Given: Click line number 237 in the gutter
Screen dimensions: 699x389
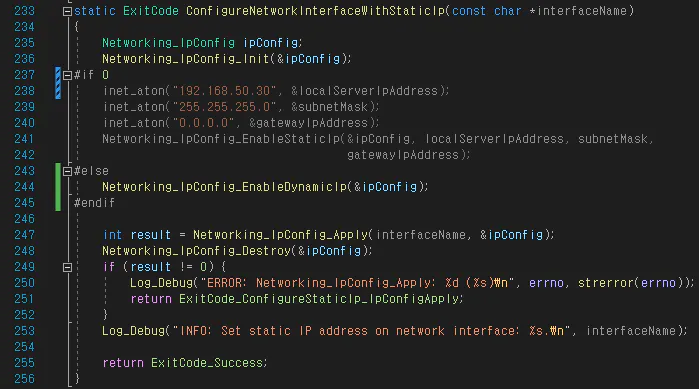Looking at the screenshot, I should coord(24,75).
